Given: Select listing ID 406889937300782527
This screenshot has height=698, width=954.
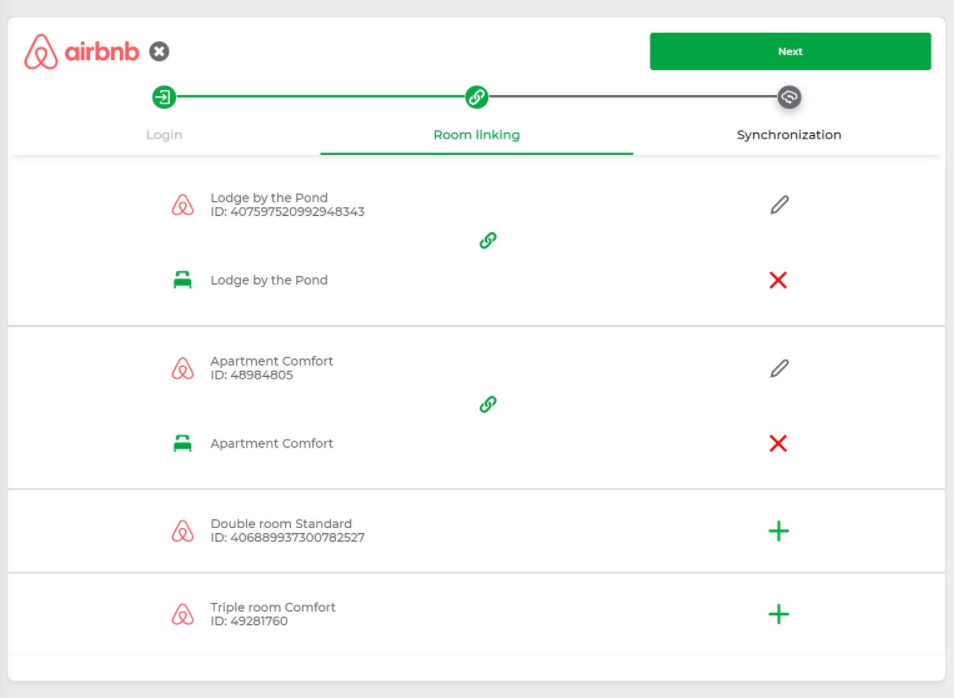Looking at the screenshot, I should pyautogui.click(x=287, y=537).
